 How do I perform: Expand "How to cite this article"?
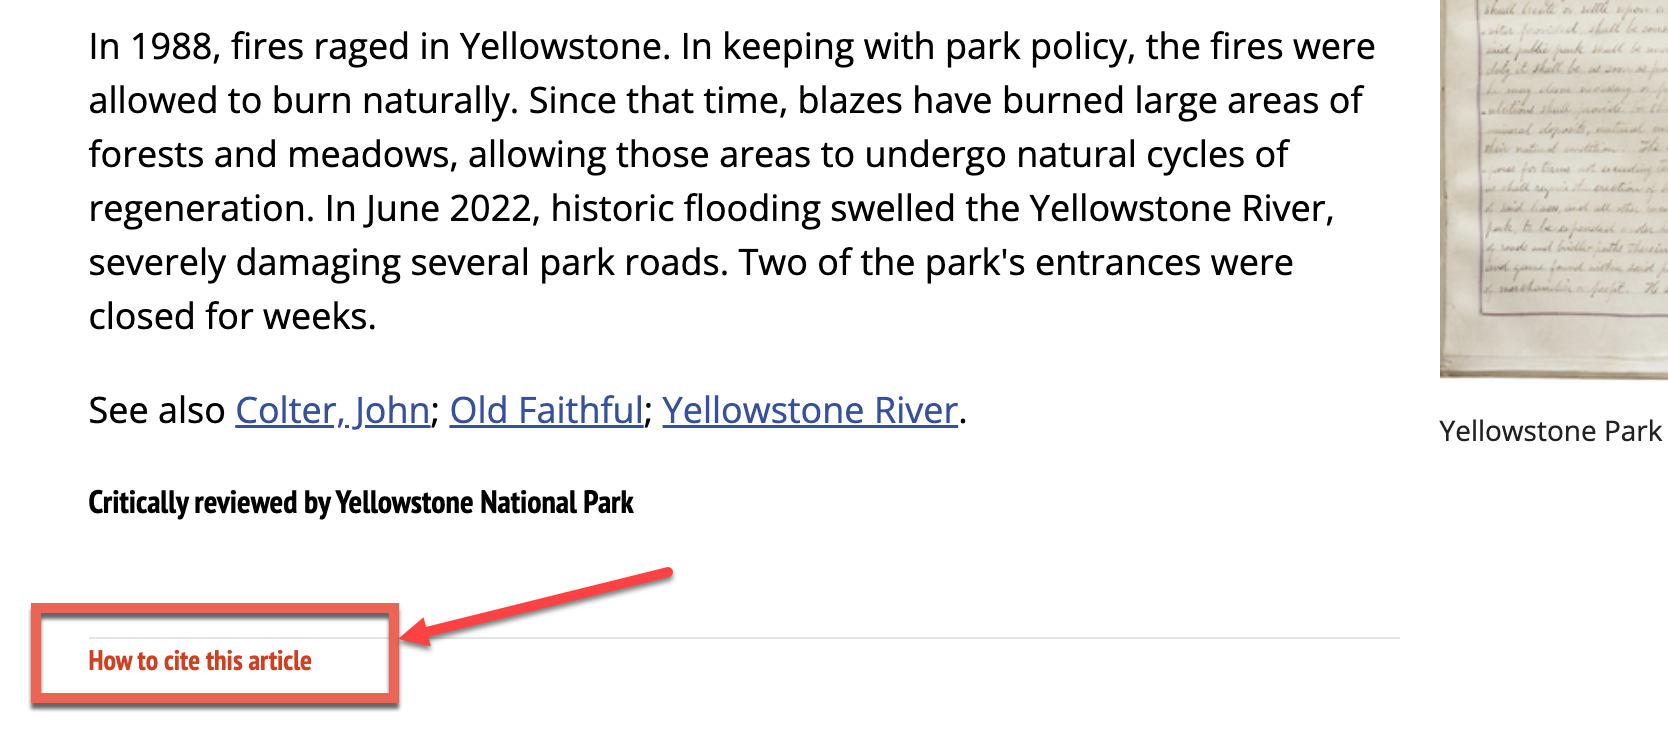tap(200, 661)
